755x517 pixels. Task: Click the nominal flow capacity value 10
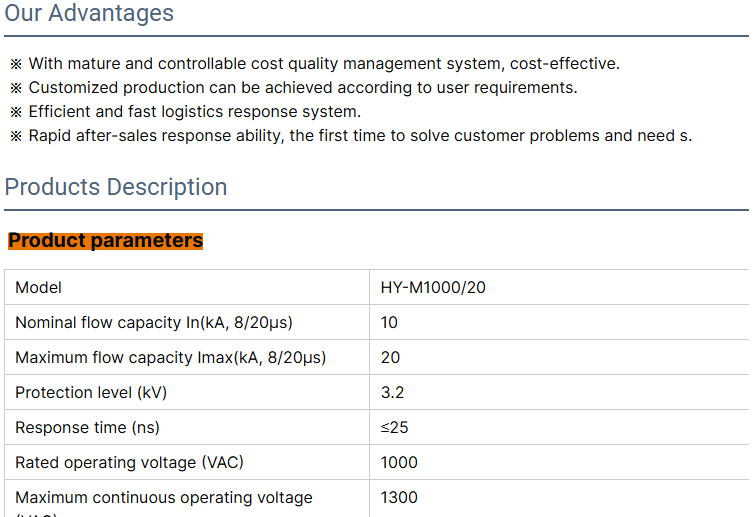coord(389,322)
